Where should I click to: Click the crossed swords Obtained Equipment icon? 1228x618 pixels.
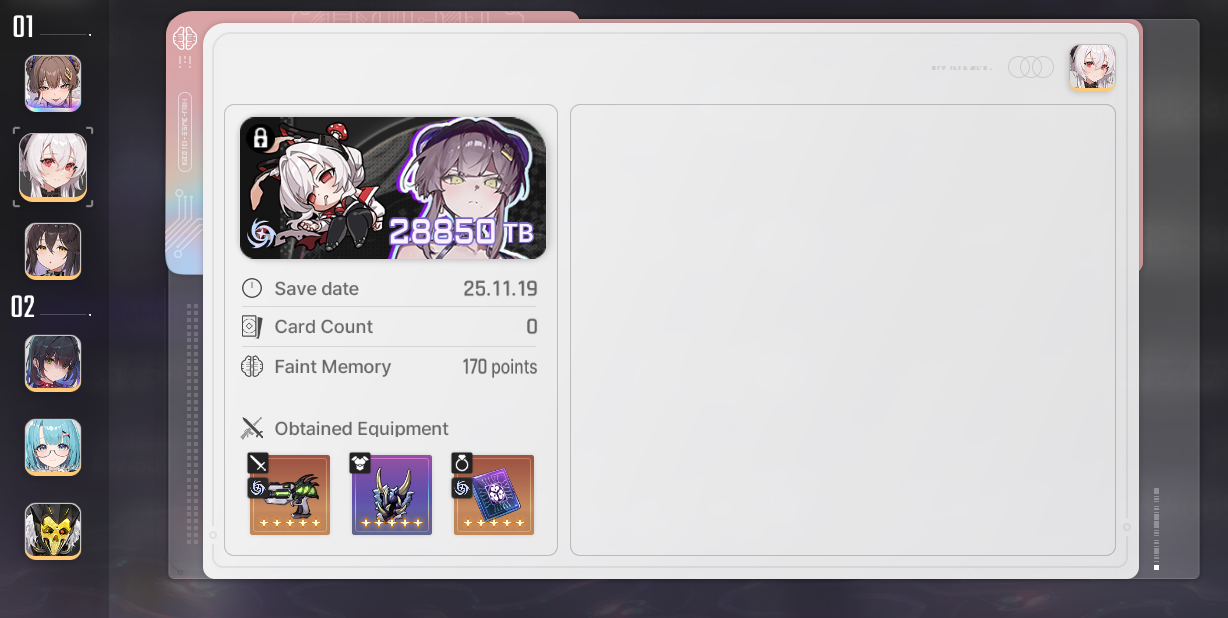click(x=252, y=429)
